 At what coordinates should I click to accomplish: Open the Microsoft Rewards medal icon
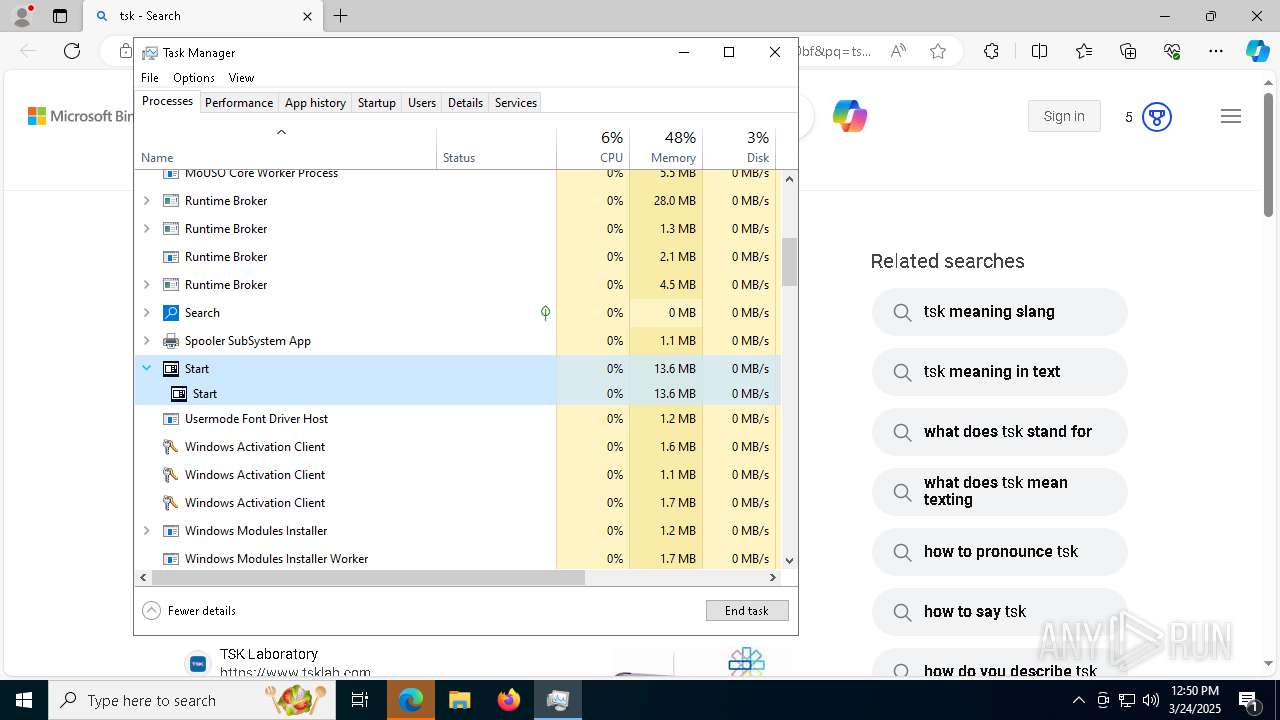[1157, 117]
